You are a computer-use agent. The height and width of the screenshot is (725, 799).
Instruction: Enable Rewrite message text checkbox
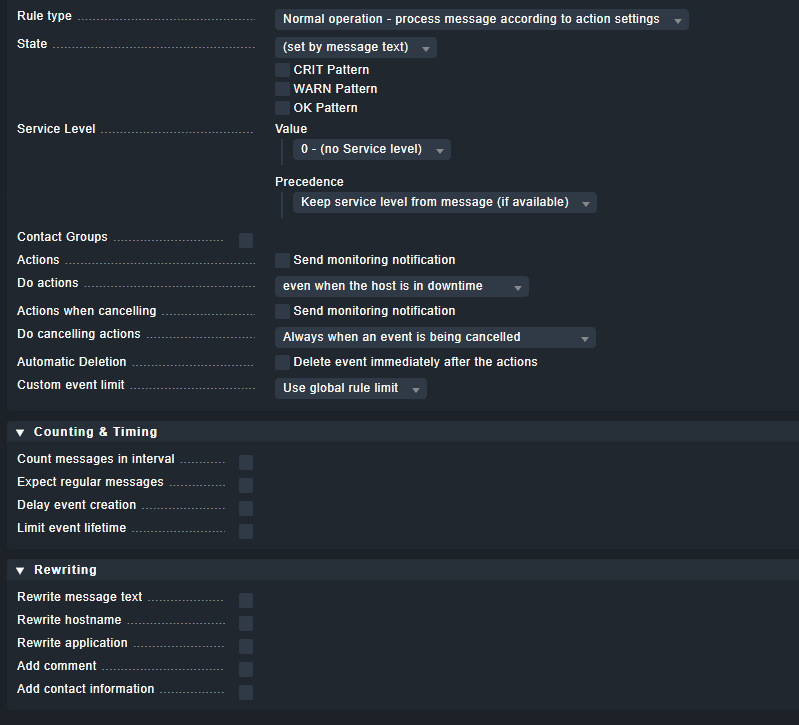point(246,600)
